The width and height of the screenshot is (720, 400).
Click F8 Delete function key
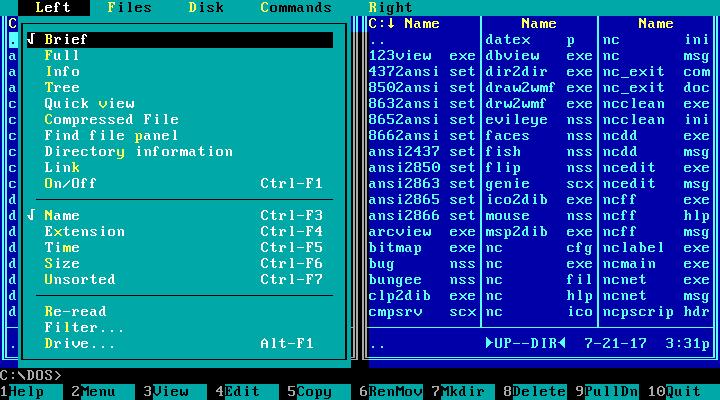pyautogui.click(x=535, y=392)
